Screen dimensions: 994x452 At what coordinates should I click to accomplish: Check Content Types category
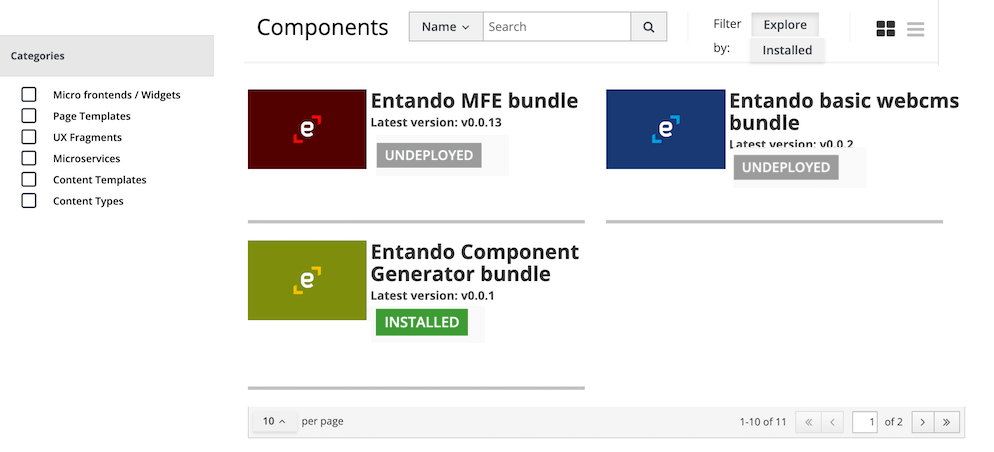[29, 200]
